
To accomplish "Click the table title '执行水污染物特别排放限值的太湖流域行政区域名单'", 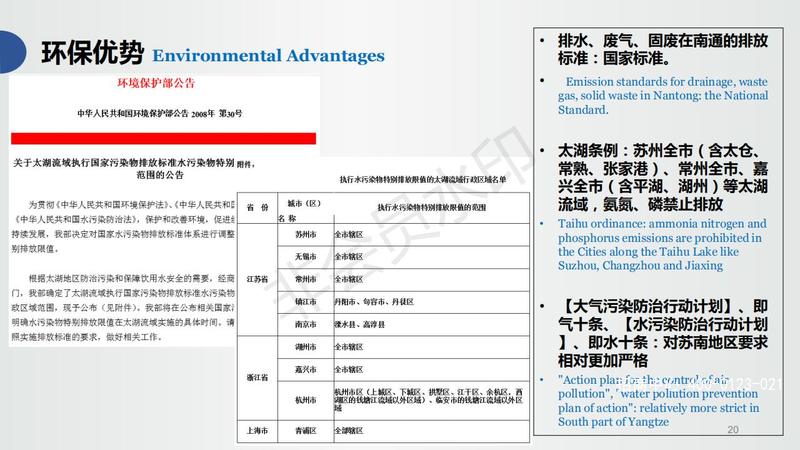I will [423, 180].
